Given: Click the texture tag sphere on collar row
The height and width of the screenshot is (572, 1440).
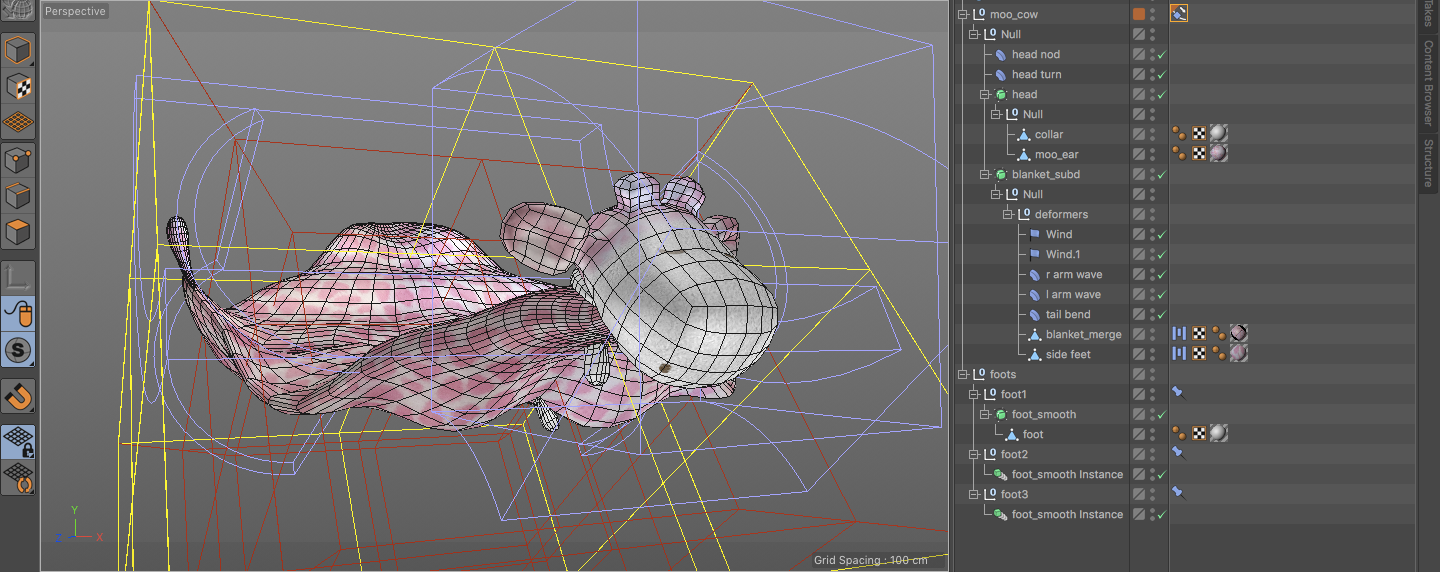Looking at the screenshot, I should click(x=1218, y=134).
